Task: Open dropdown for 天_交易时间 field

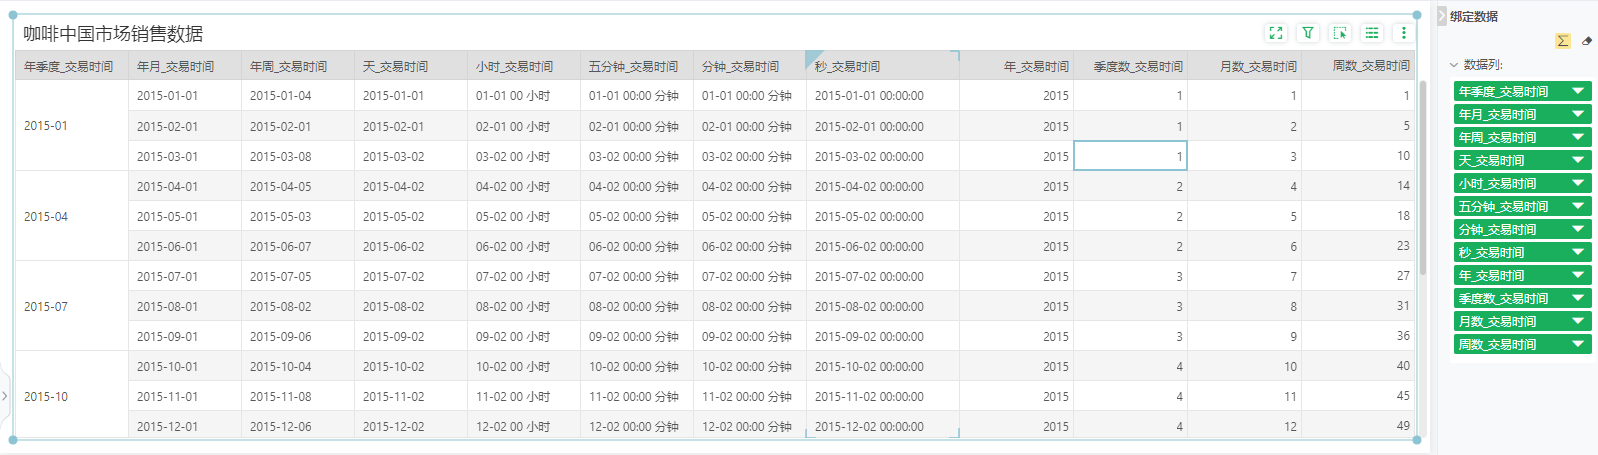Action: click(1578, 160)
